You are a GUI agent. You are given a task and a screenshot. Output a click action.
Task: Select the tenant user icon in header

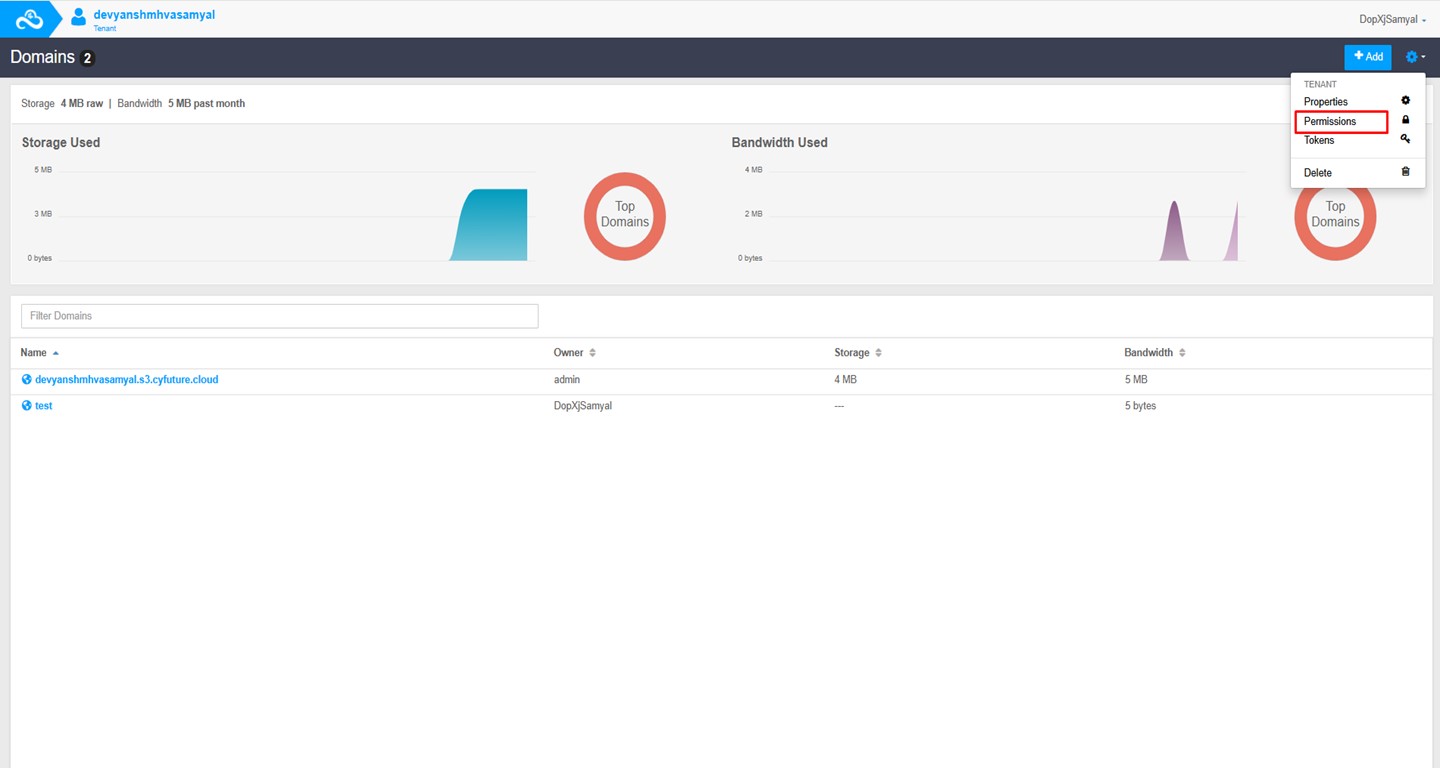coord(78,16)
